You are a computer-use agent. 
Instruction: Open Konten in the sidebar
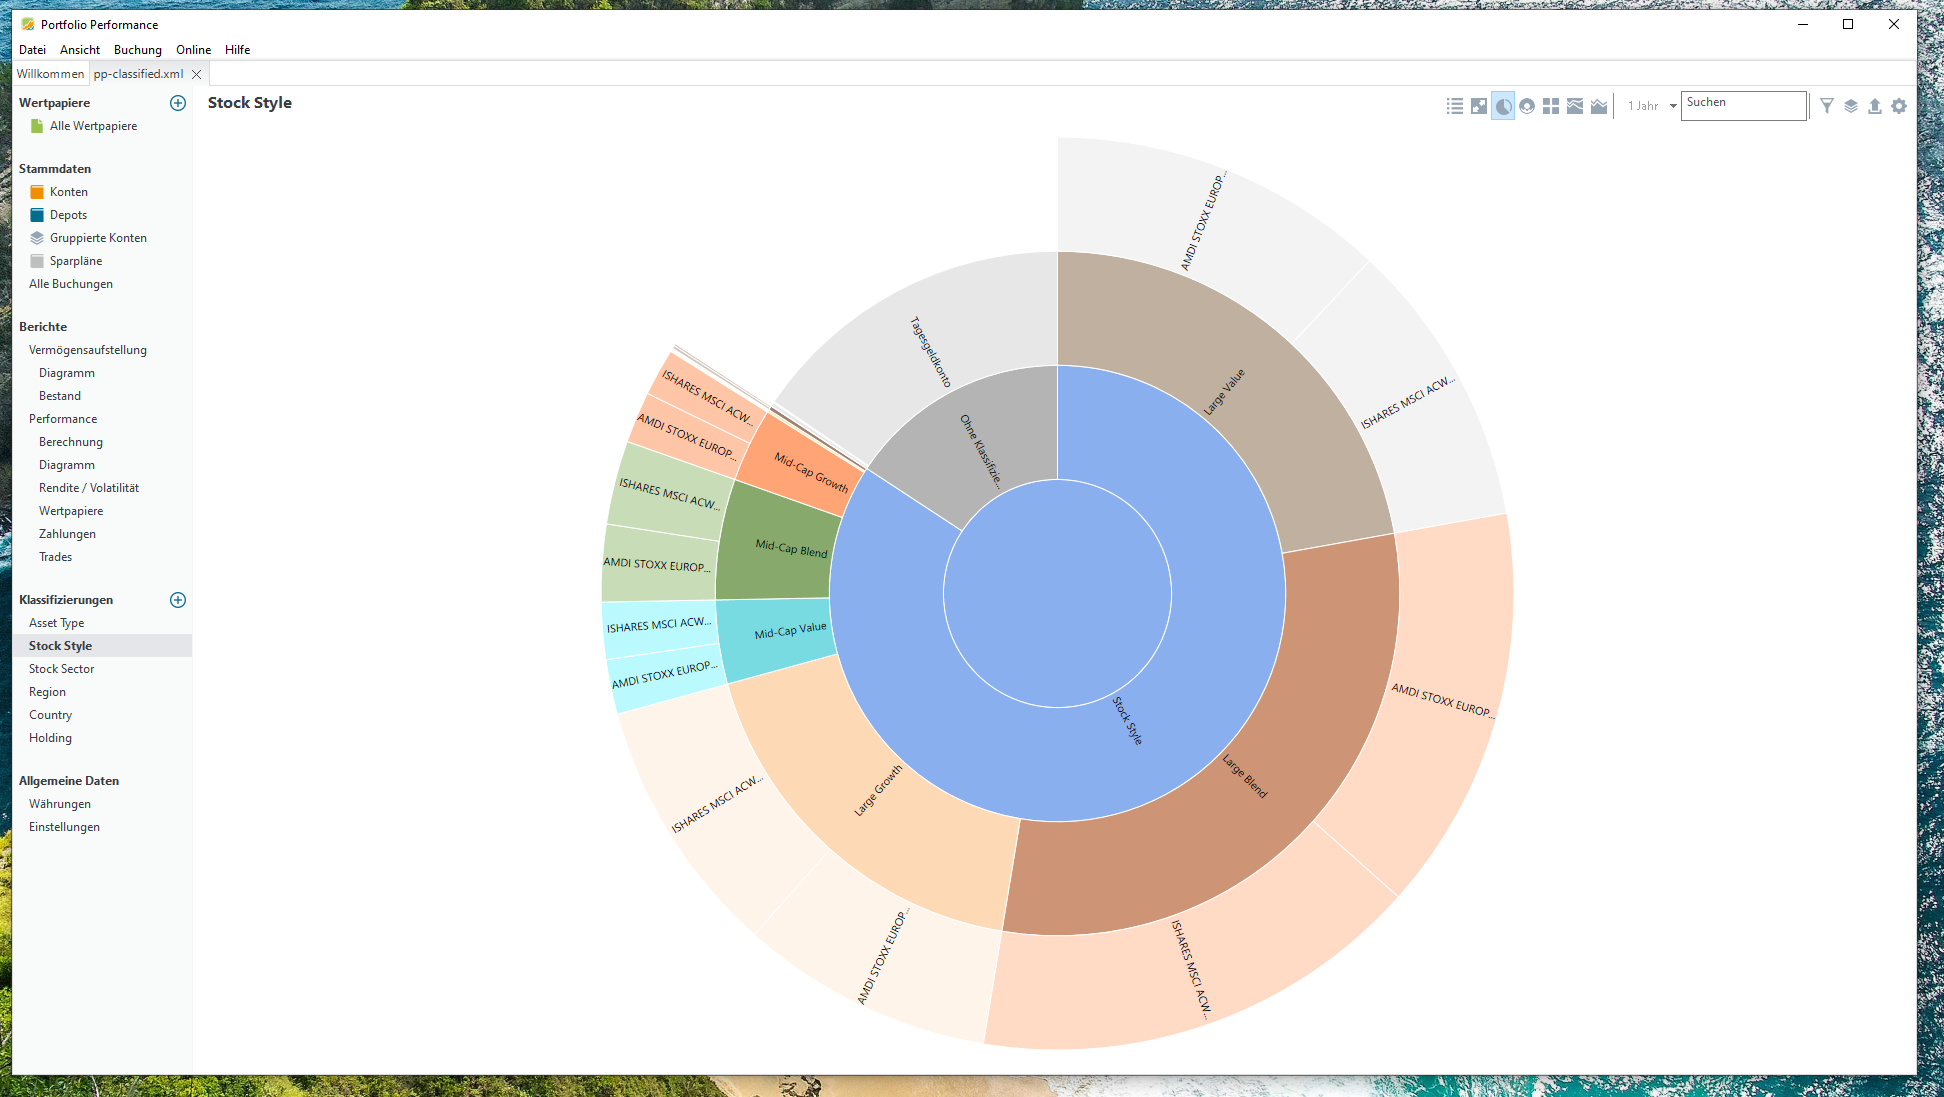point(69,192)
